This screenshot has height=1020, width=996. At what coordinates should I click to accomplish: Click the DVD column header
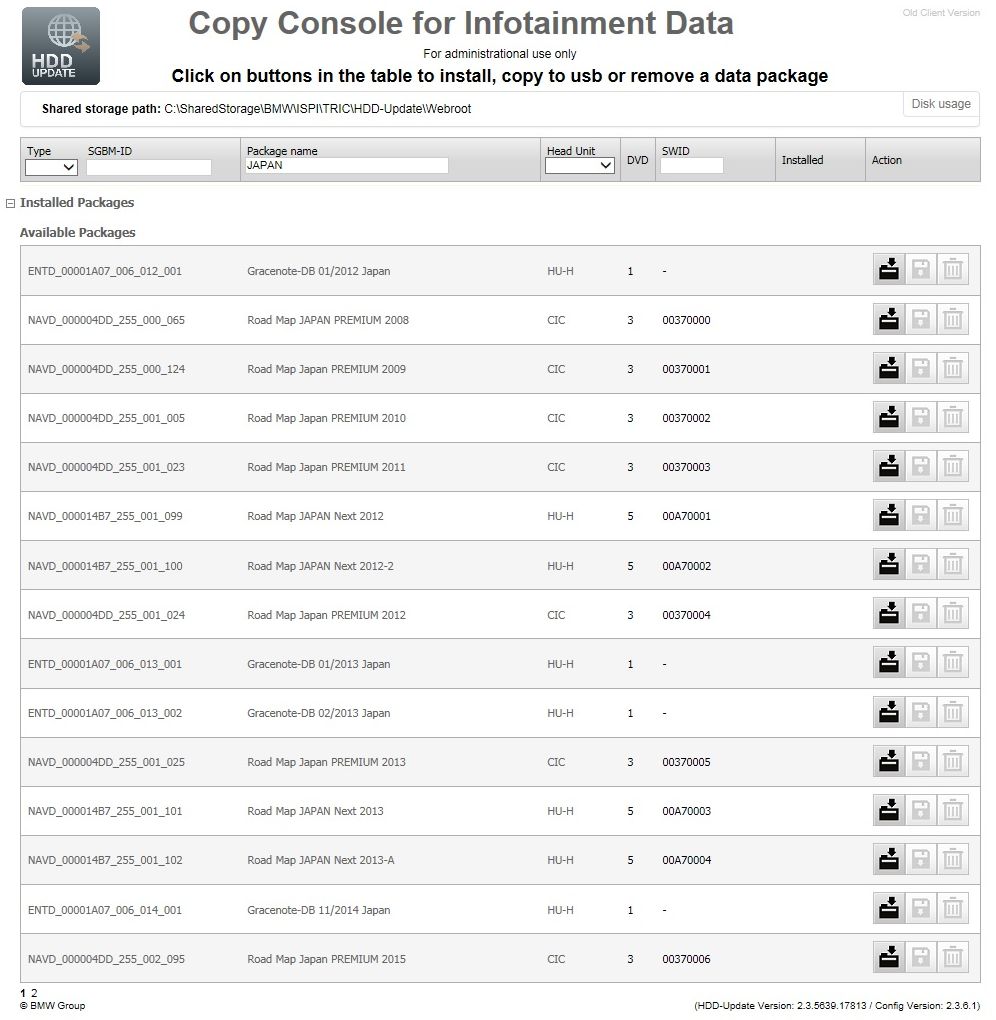(x=638, y=160)
